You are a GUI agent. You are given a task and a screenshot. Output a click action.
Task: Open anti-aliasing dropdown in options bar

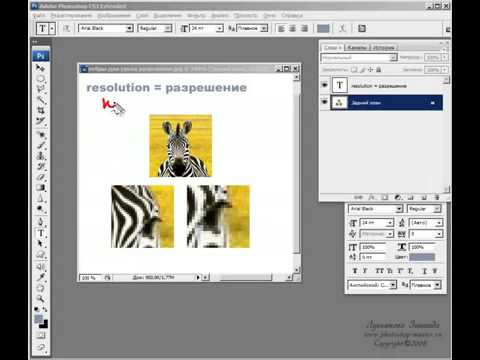tap(264, 28)
